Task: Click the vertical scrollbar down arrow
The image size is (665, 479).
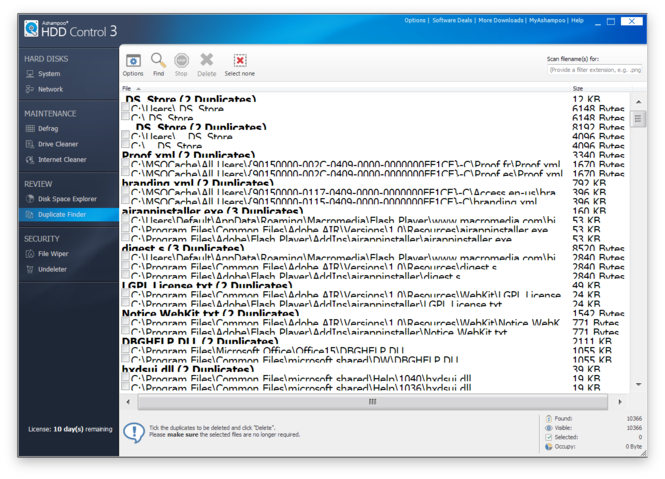Action: 638,384
